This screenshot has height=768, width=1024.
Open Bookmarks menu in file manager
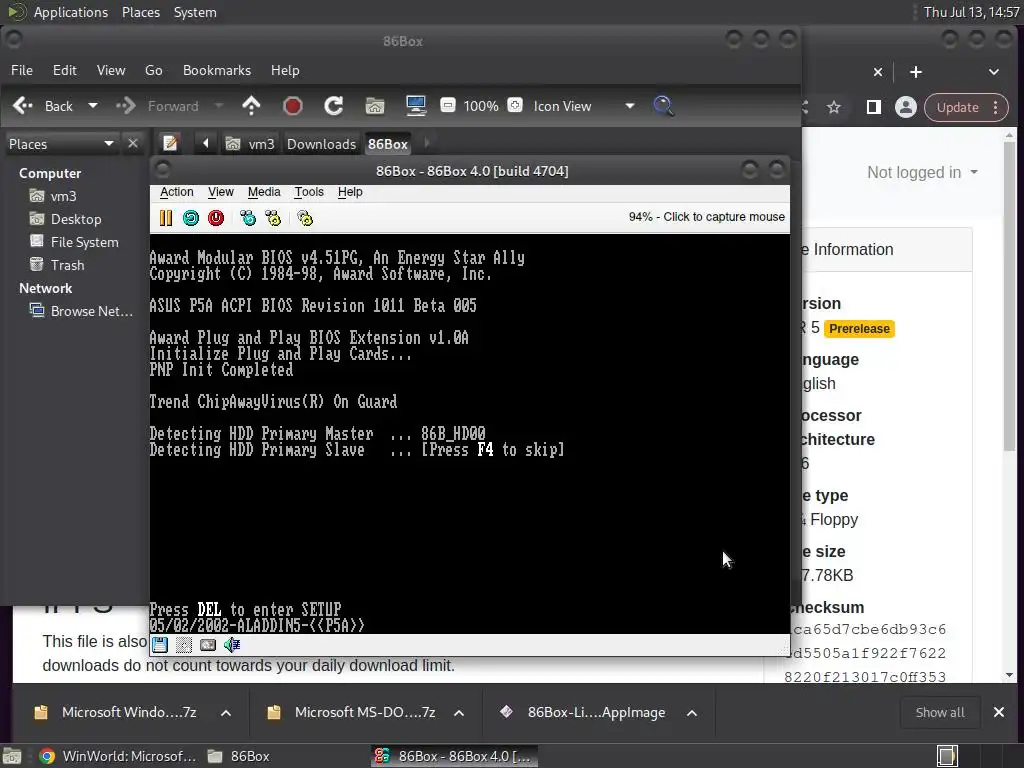tap(217, 71)
